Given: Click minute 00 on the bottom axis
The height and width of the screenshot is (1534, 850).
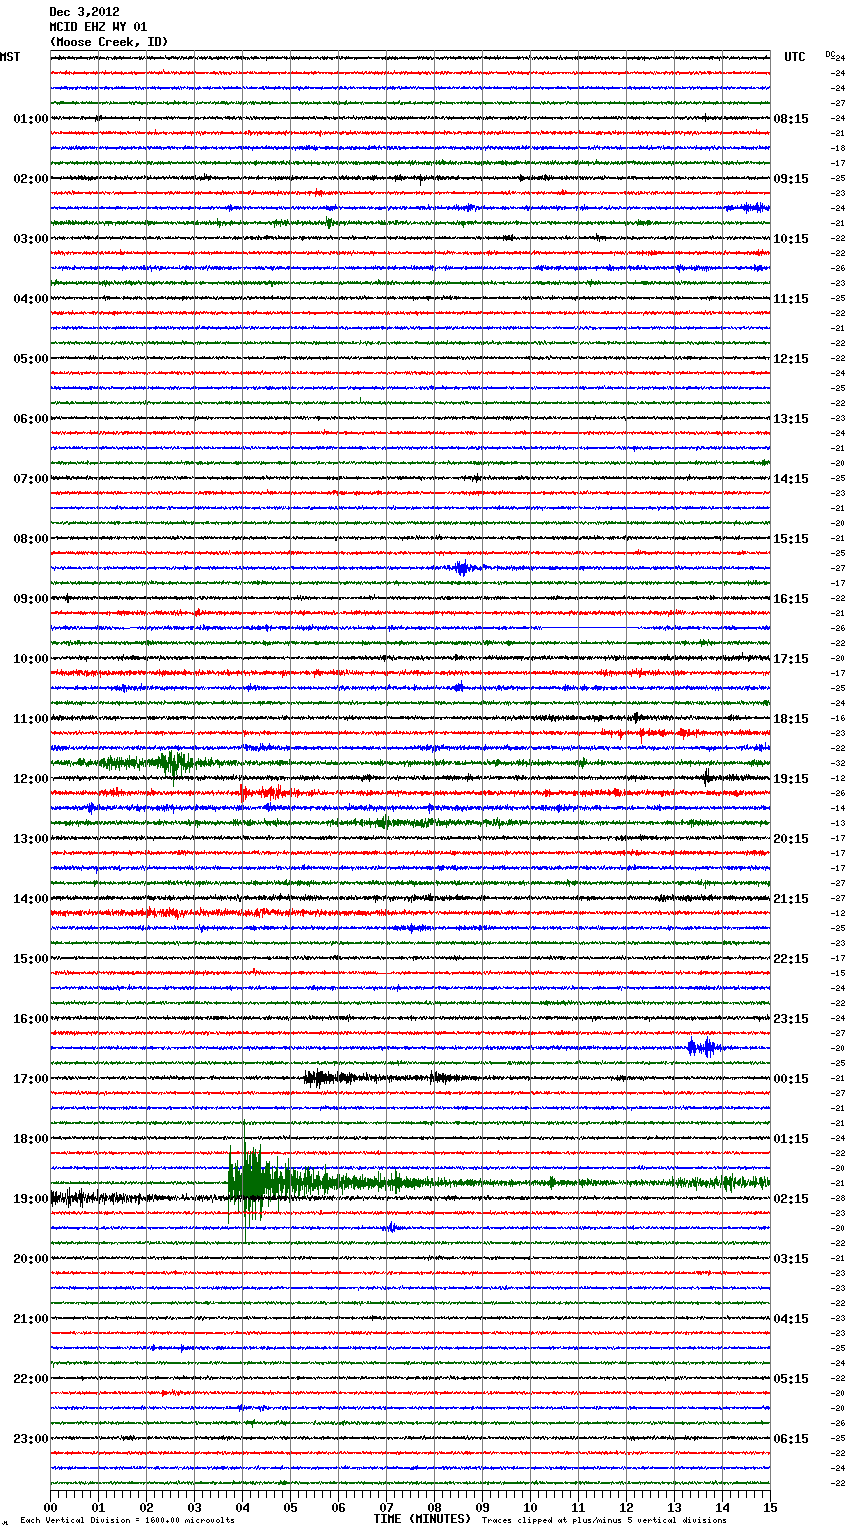Looking at the screenshot, I should point(50,1507).
